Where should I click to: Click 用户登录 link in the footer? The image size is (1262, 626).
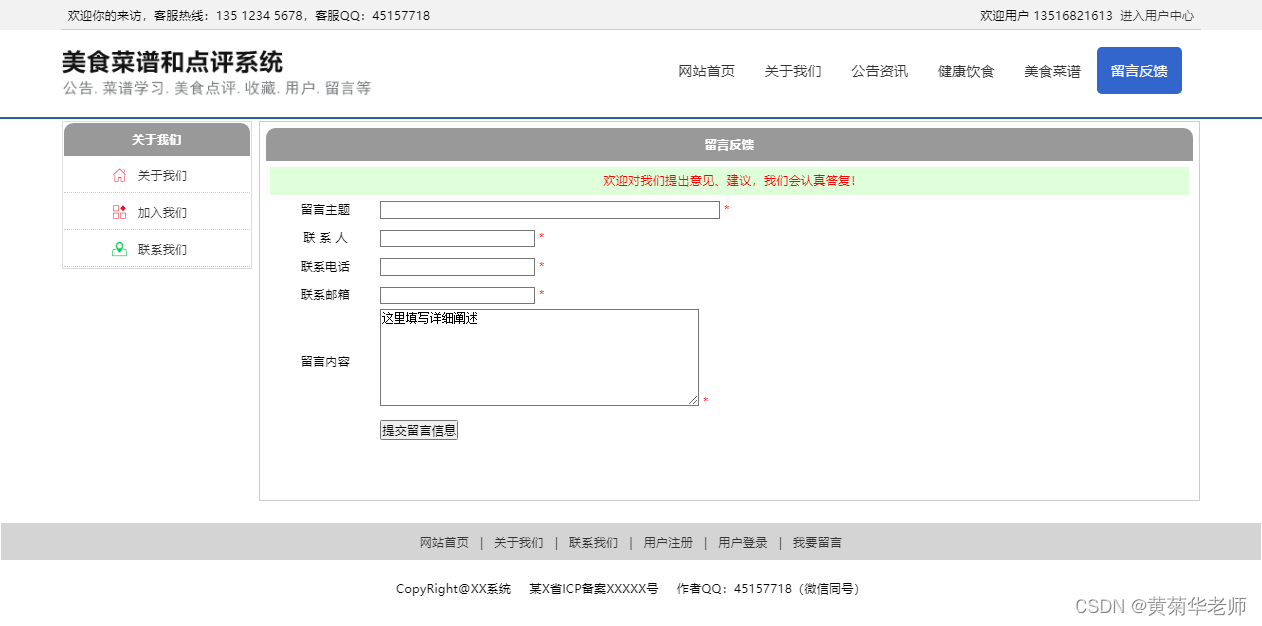(x=743, y=542)
